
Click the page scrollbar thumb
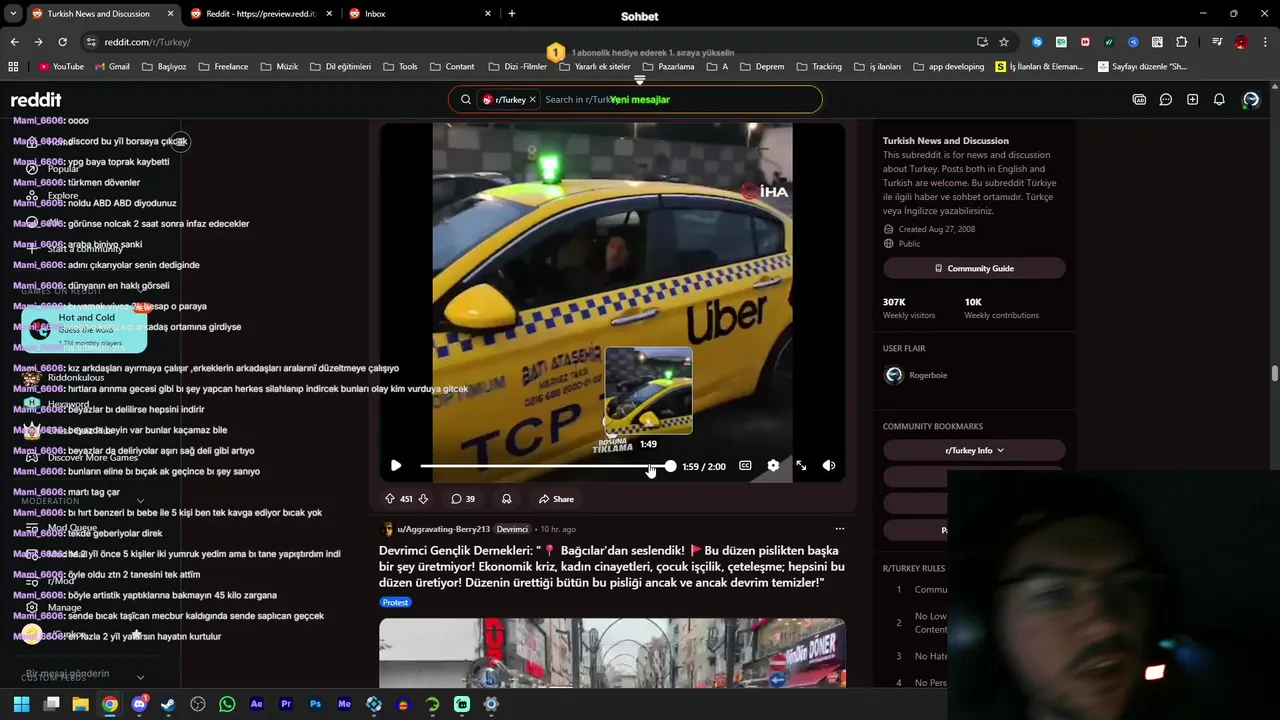pos(1275,373)
